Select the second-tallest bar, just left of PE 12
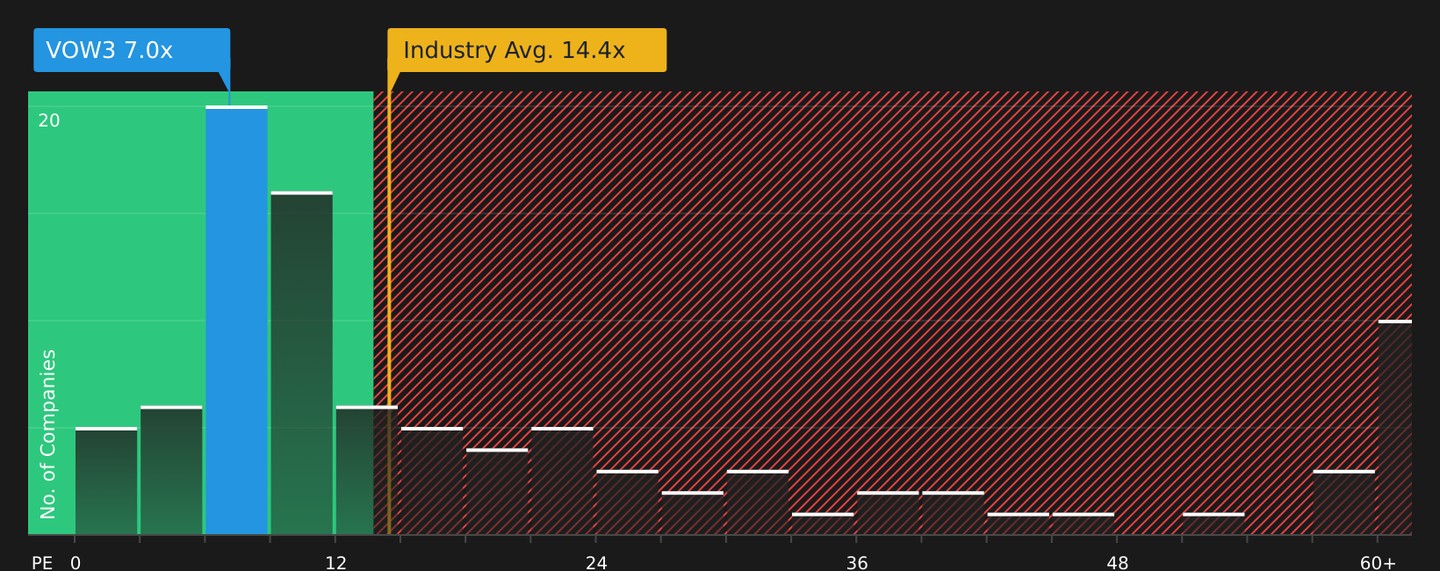Viewport: 1440px width, 571px height. [x=302, y=363]
